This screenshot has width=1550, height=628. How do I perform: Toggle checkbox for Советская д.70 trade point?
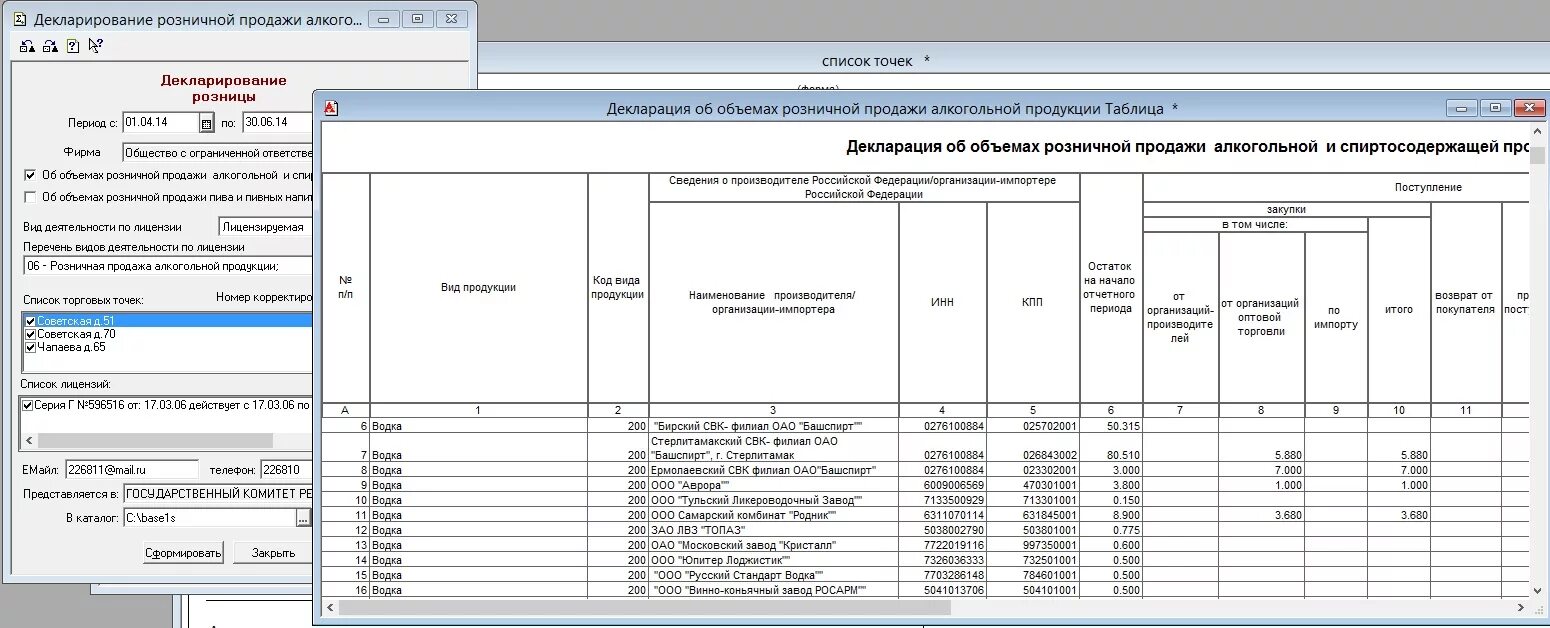click(x=31, y=334)
